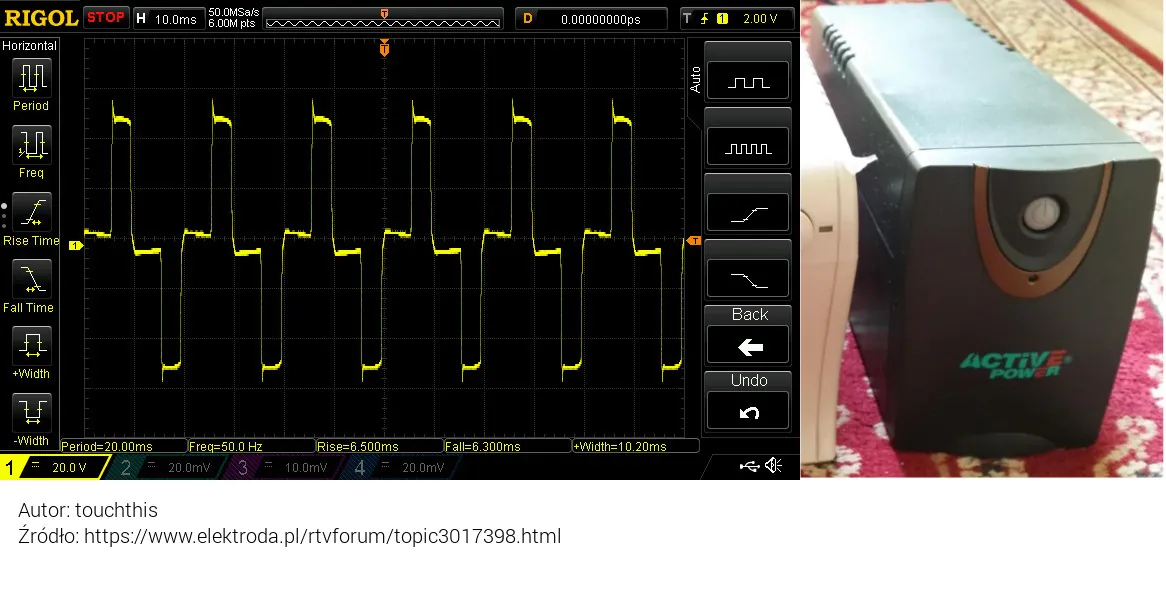This screenshot has width=1166, height=598.
Task: Click the Back arrow button
Action: 748,346
